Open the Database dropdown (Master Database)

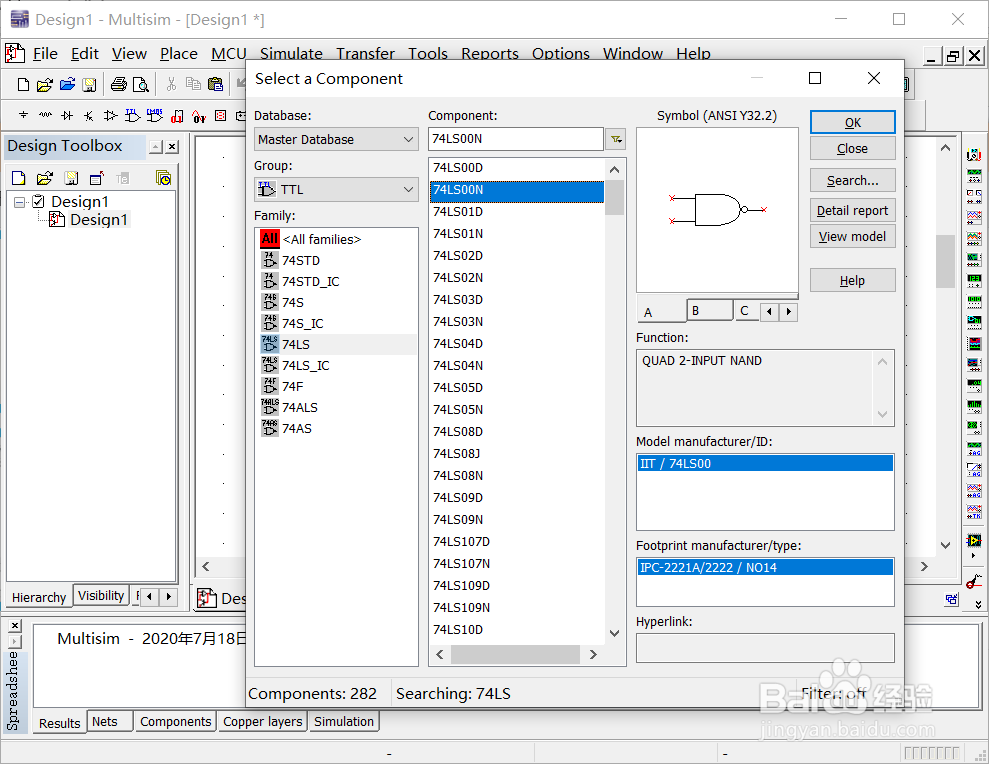pos(336,139)
